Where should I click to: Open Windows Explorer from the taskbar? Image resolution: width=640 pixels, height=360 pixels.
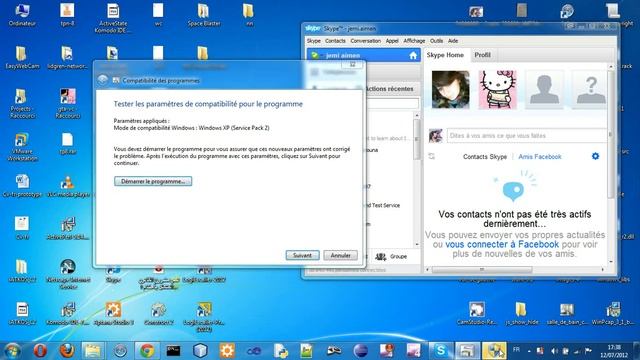93,351
